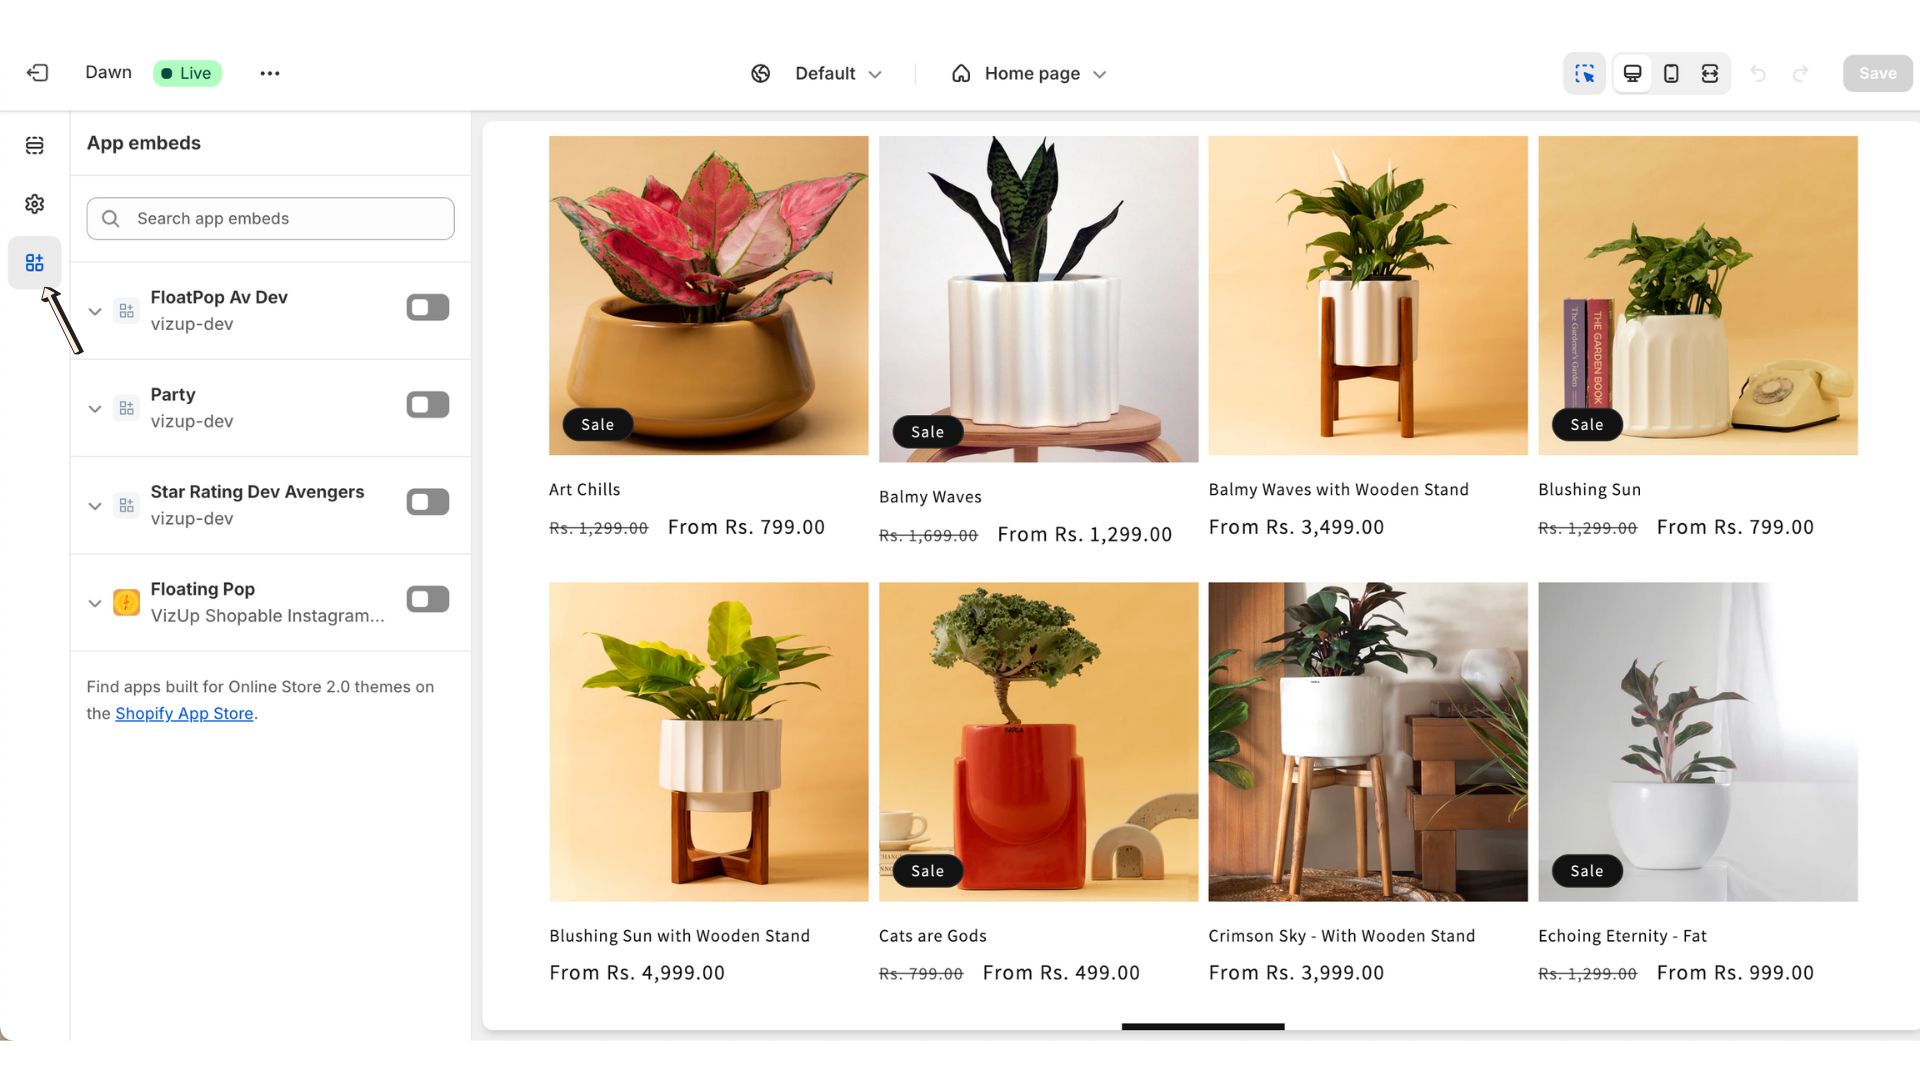Enable the Floating Pop app toggle
This screenshot has height=1080, width=1920.
click(427, 599)
